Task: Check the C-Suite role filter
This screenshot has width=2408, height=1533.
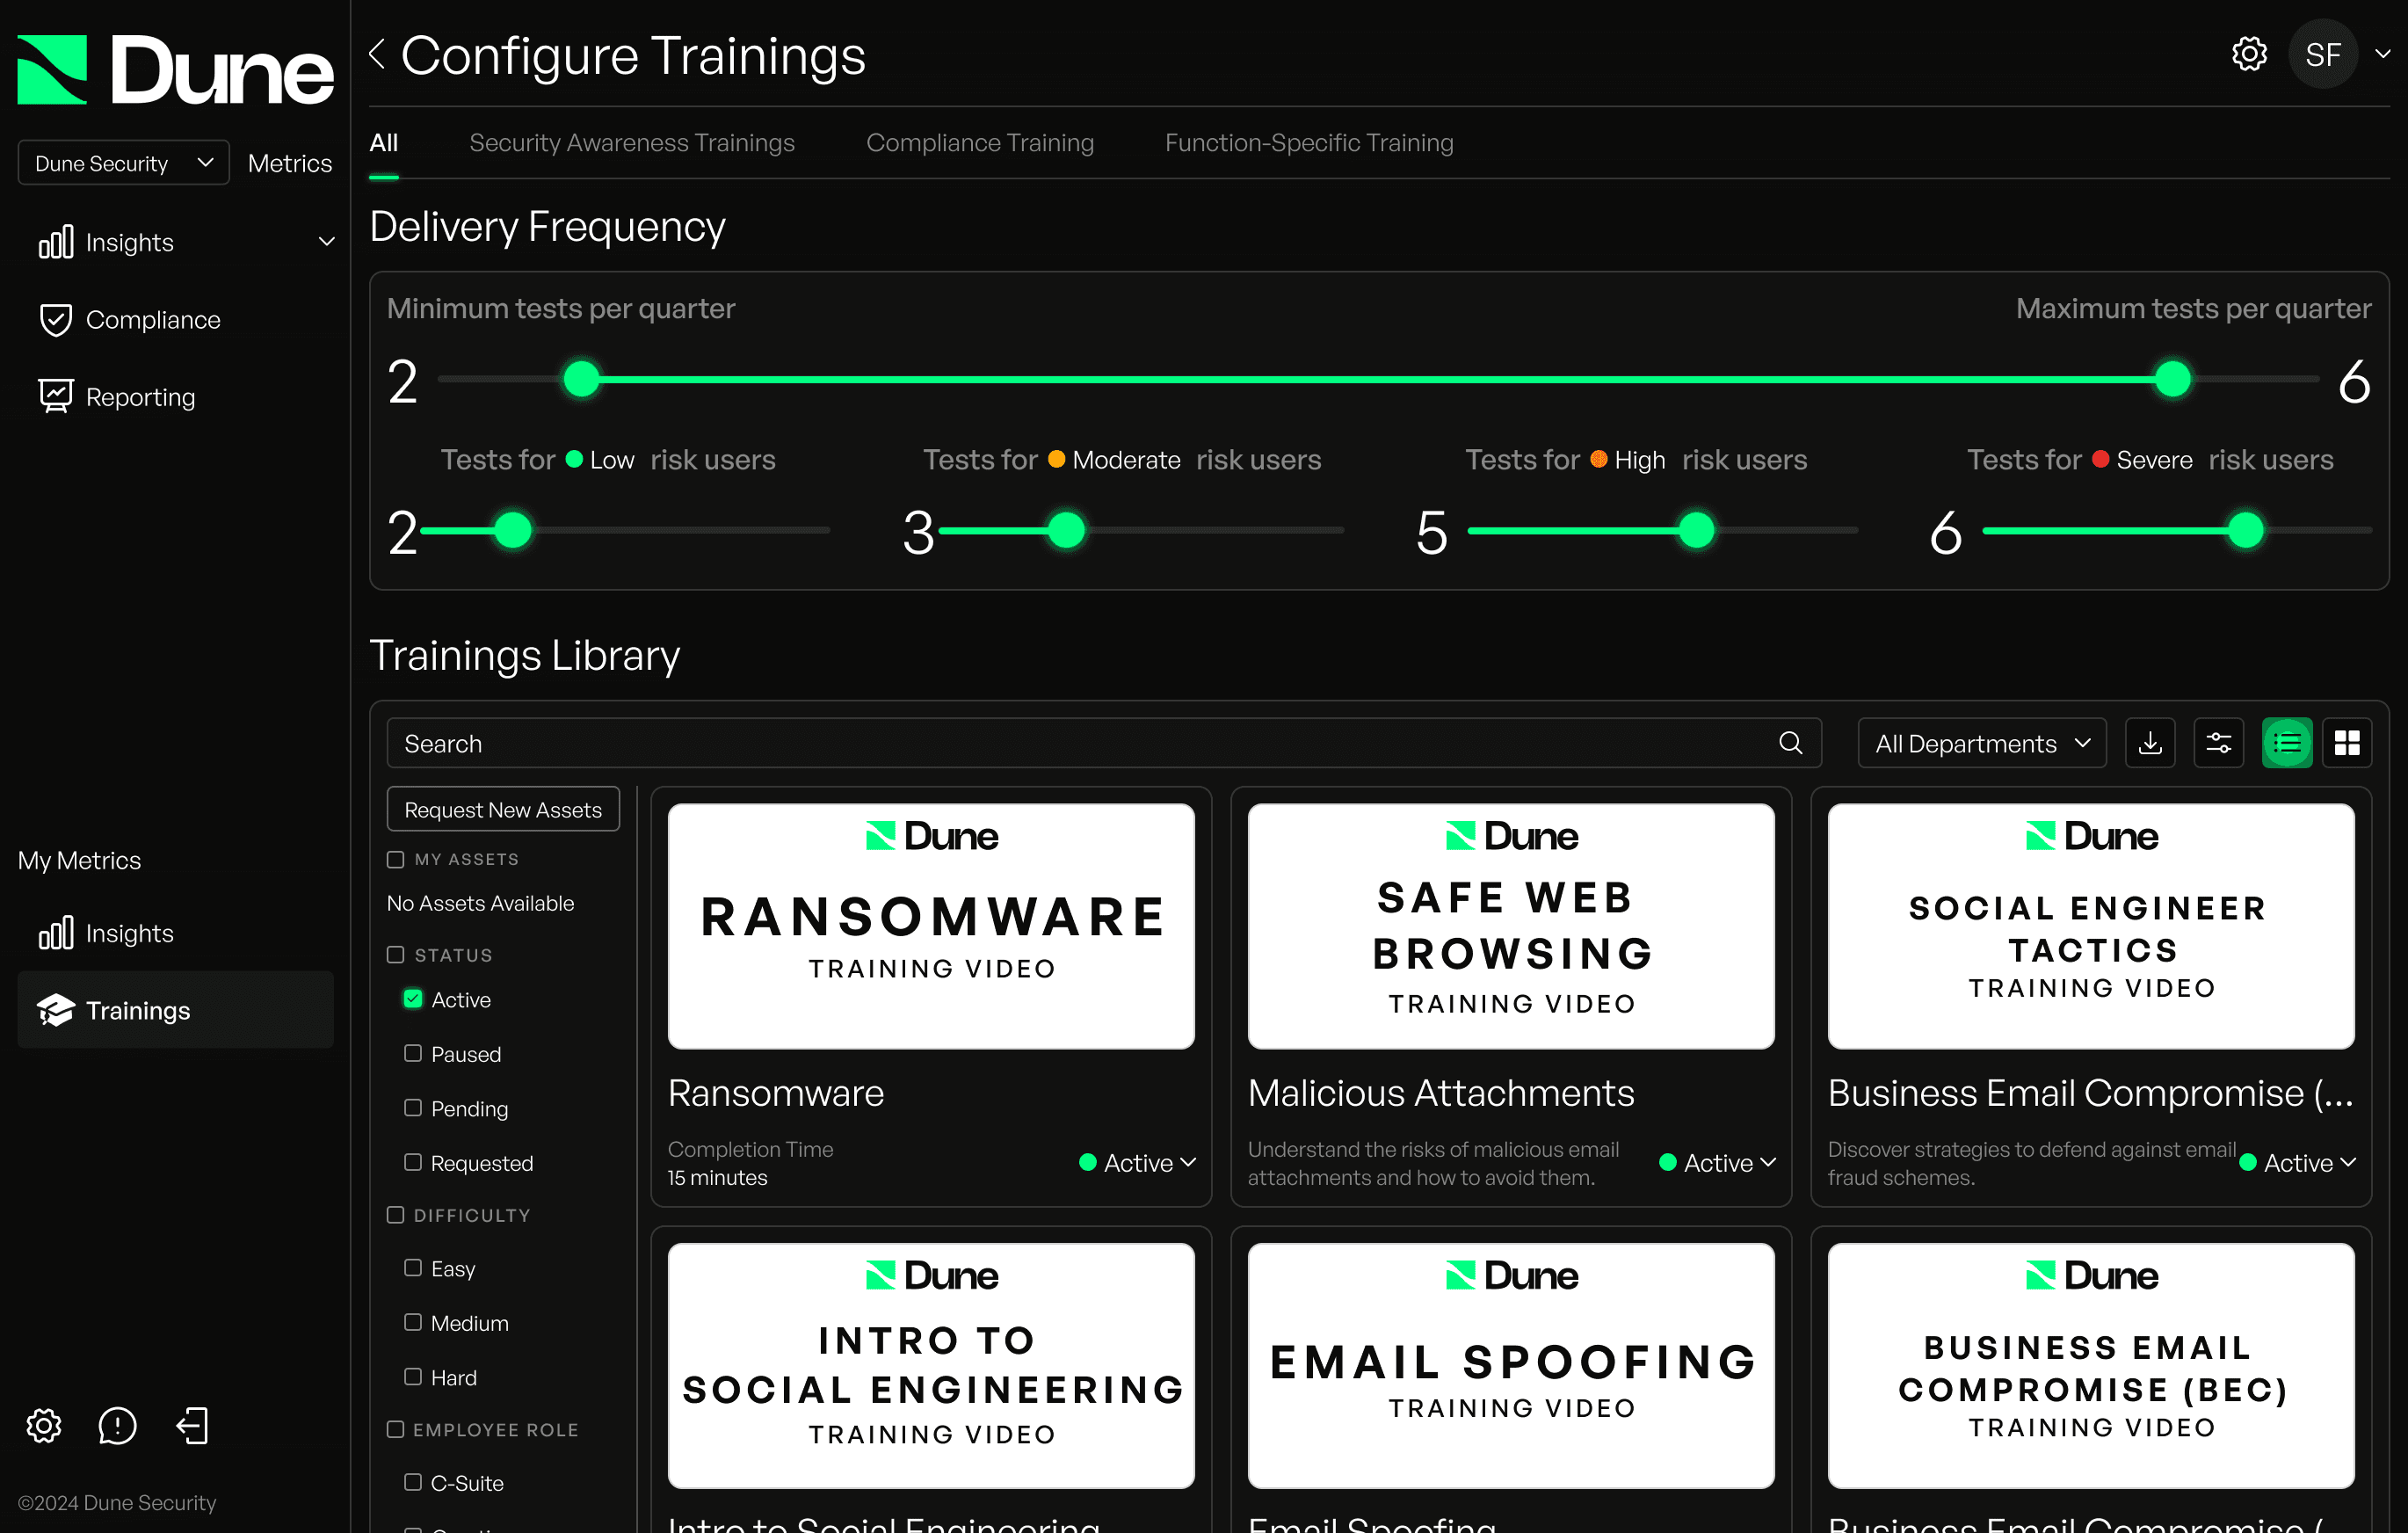Action: coord(413,1482)
